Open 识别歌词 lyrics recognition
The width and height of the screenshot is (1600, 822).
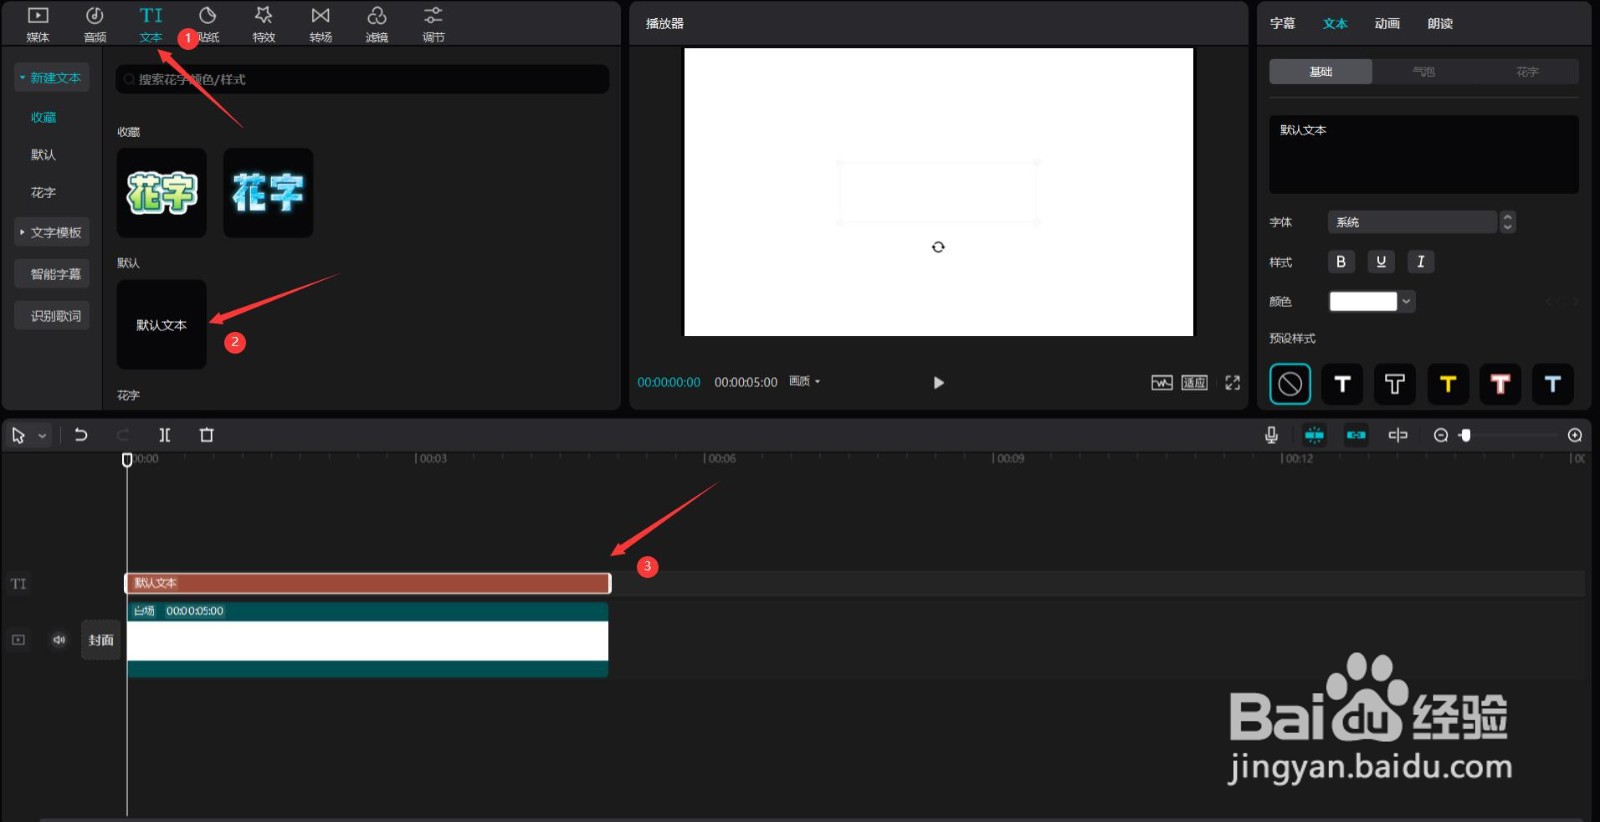52,316
